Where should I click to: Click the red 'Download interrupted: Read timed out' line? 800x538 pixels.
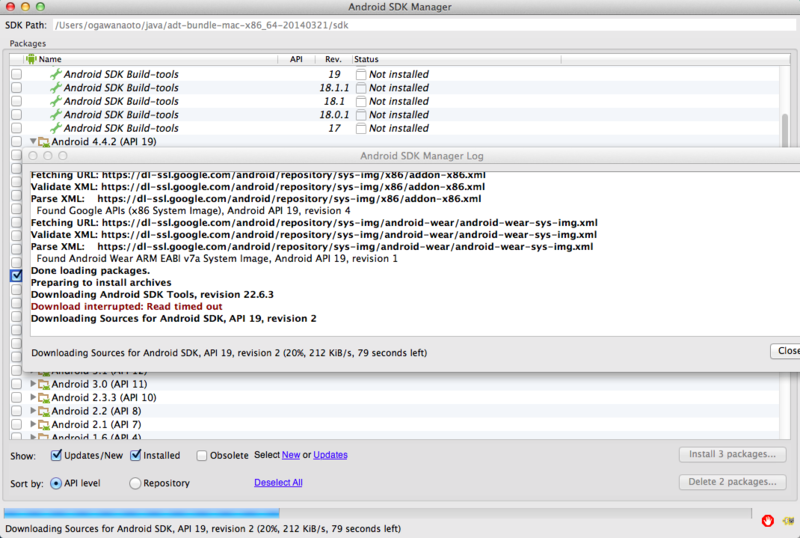[127, 307]
